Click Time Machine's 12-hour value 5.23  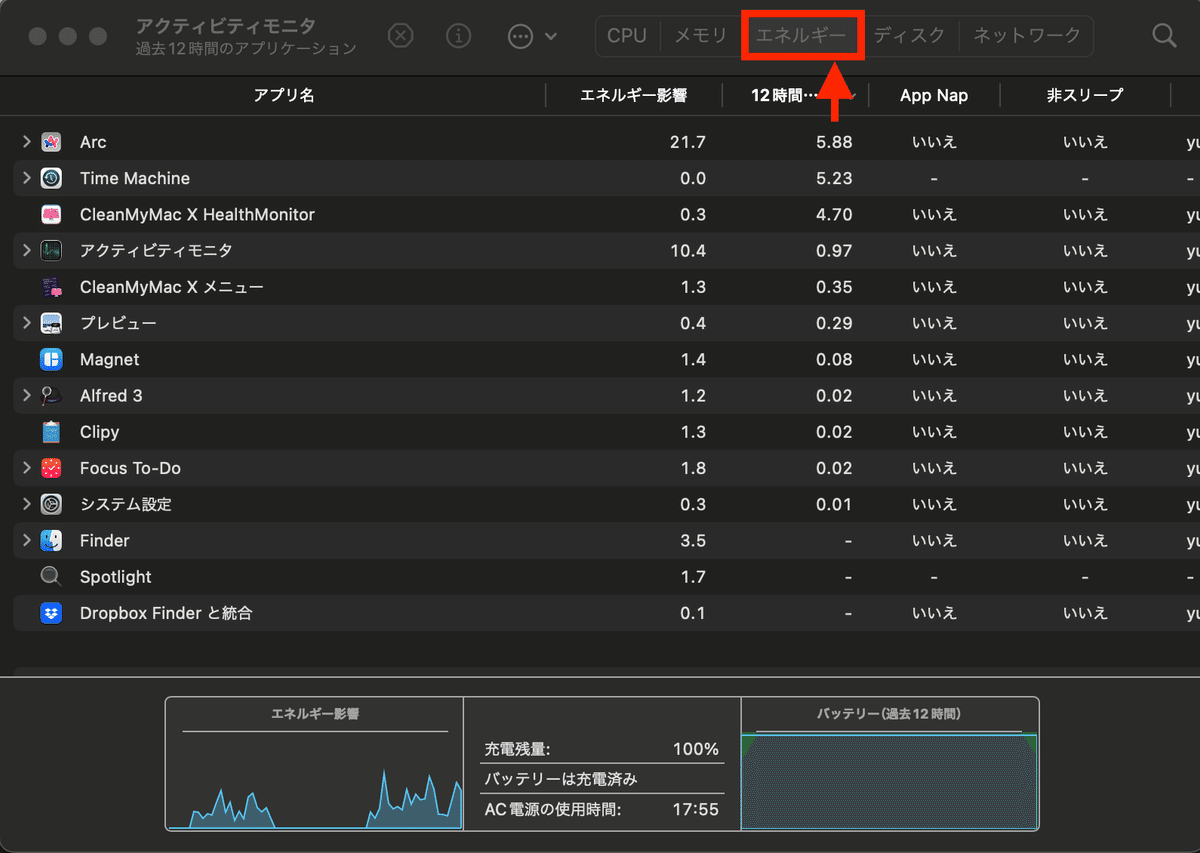point(834,178)
